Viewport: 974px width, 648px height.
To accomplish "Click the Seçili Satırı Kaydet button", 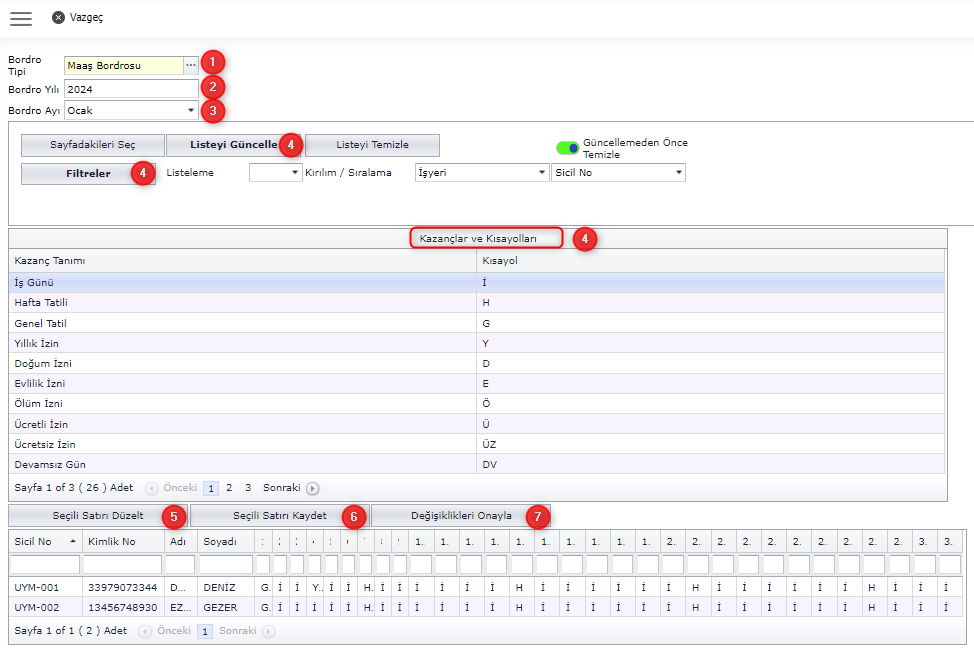I will pyautogui.click(x=280, y=516).
